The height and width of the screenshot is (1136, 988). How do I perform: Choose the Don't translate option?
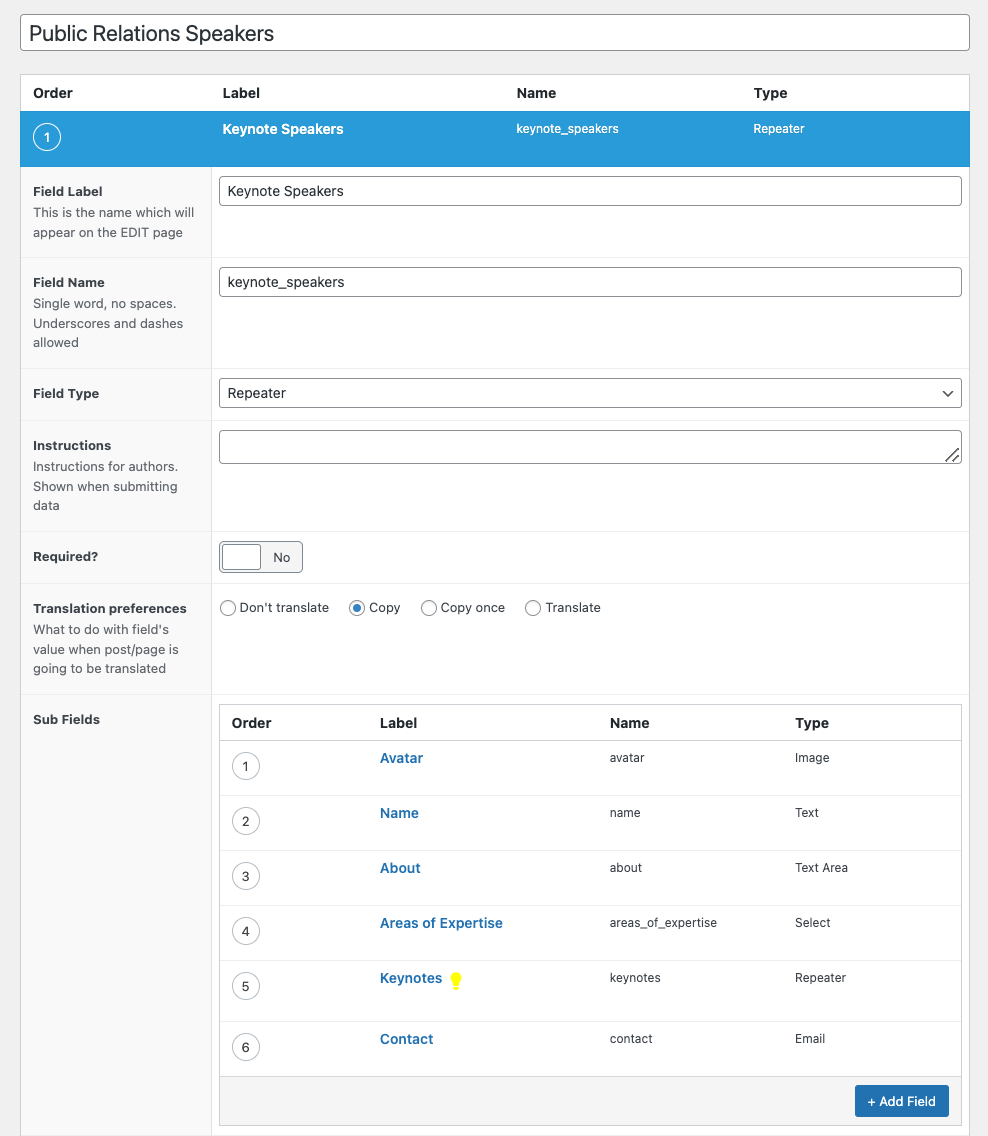pyautogui.click(x=228, y=608)
